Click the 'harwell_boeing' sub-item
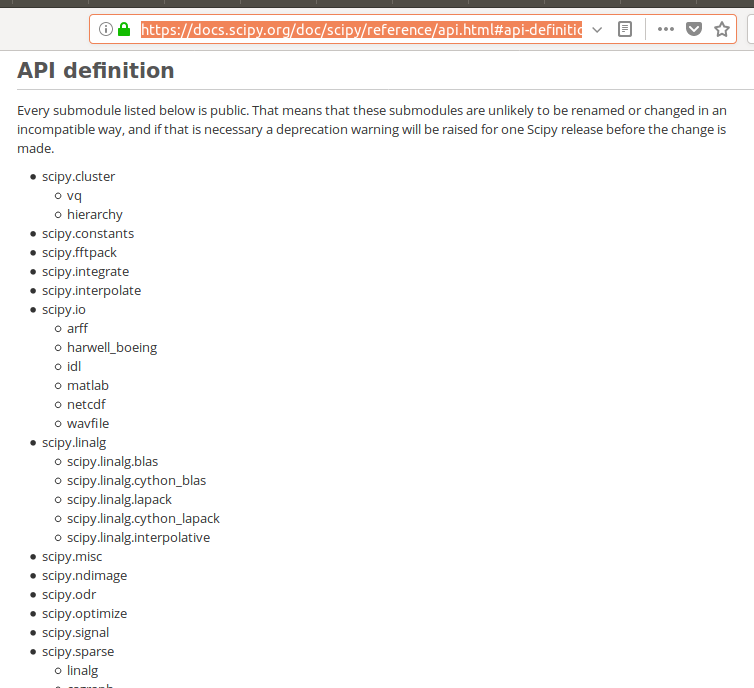This screenshot has height=688, width=754. [x=112, y=348]
